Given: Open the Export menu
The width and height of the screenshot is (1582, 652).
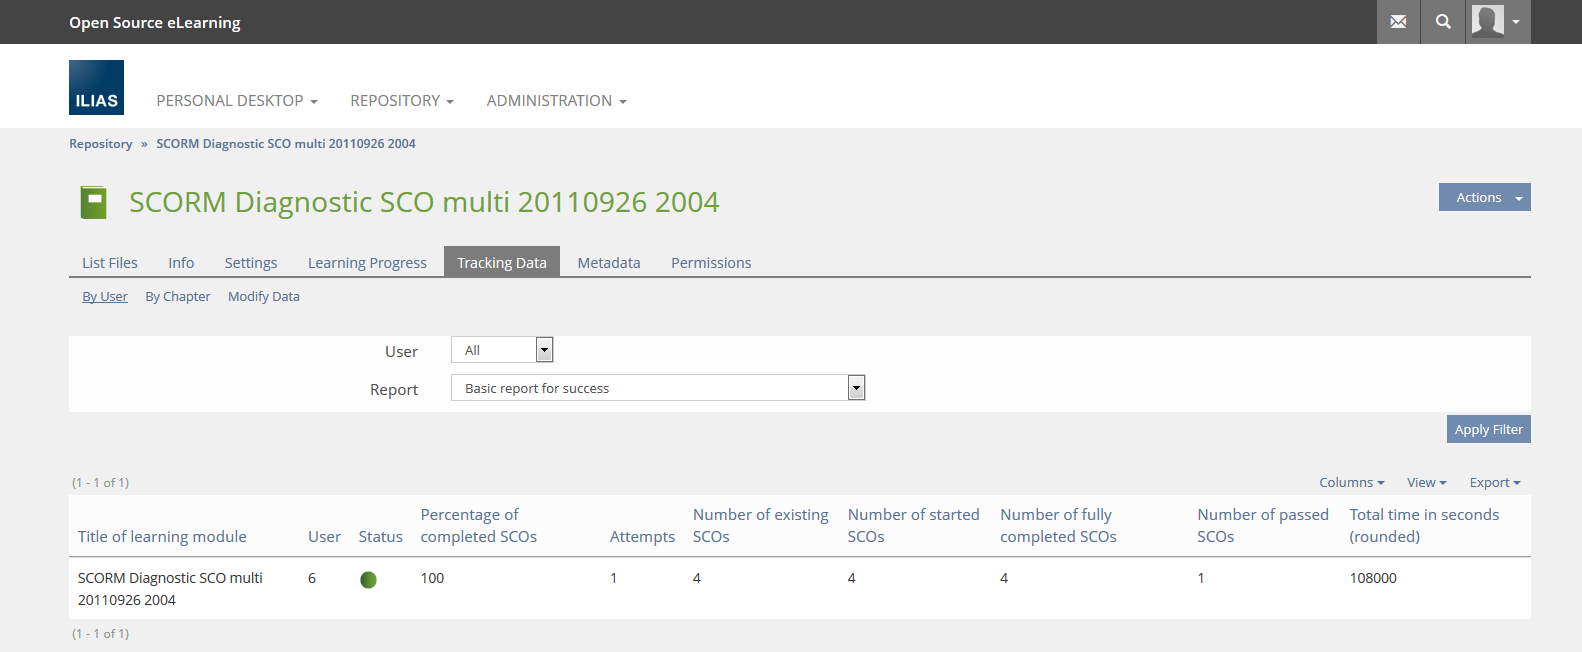Looking at the screenshot, I should tap(1494, 483).
